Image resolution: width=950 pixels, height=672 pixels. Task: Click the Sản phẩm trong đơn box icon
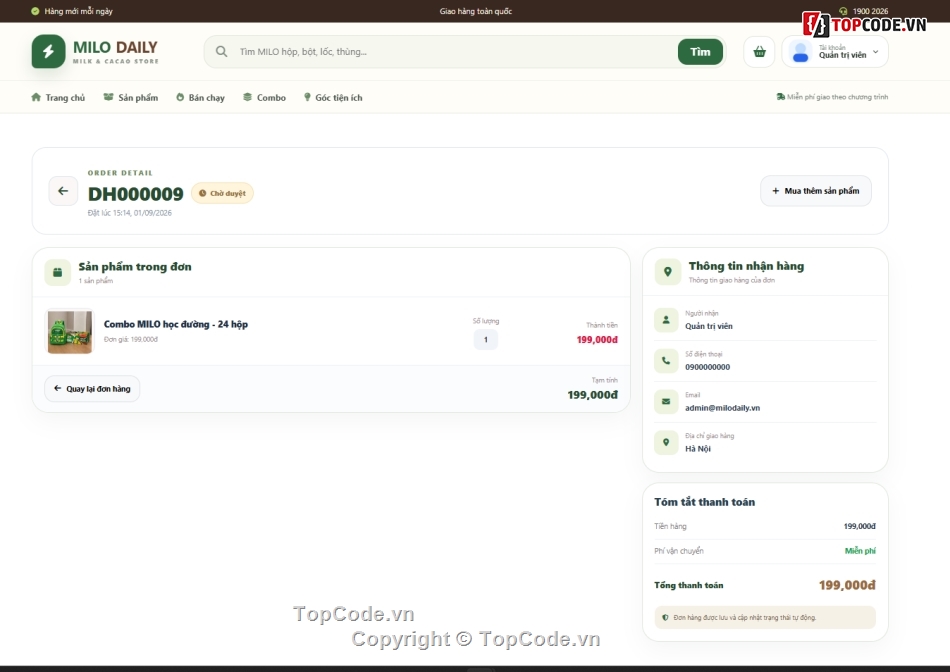click(58, 273)
